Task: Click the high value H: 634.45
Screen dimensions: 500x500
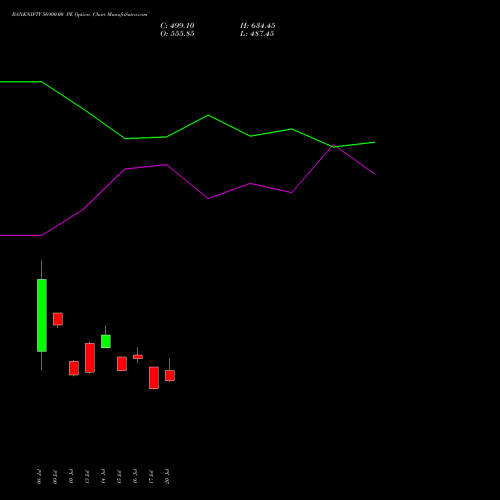Action: pos(257,26)
